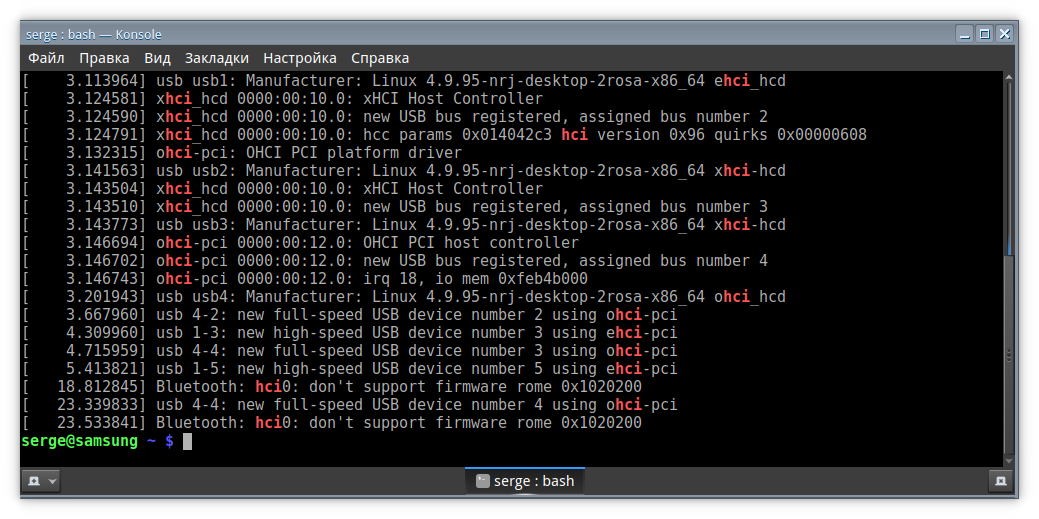Click the Вид menu item
1039x519 pixels.
coord(157,58)
